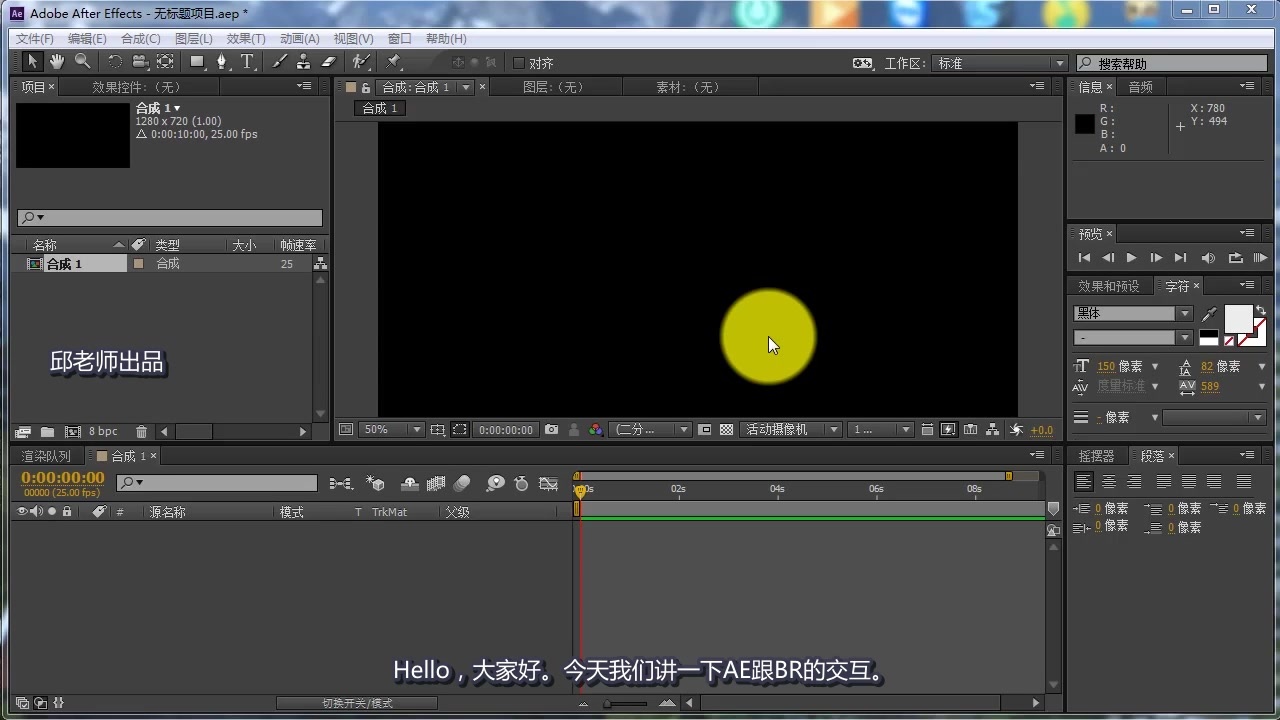Select the Pan Behind anchor tool
Image resolution: width=1280 pixels, height=720 pixels.
click(165, 62)
